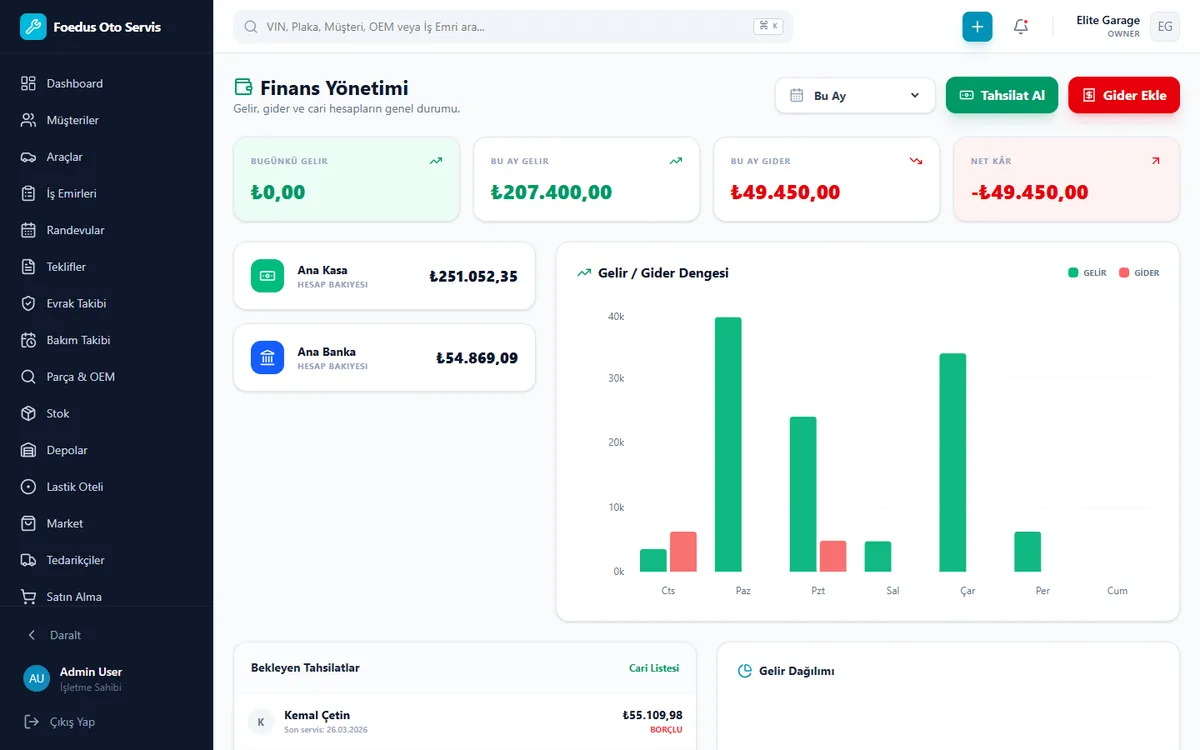The width and height of the screenshot is (1200, 750).
Task: Click the Ana Banka balance ₺54.869,09
Action: point(477,358)
